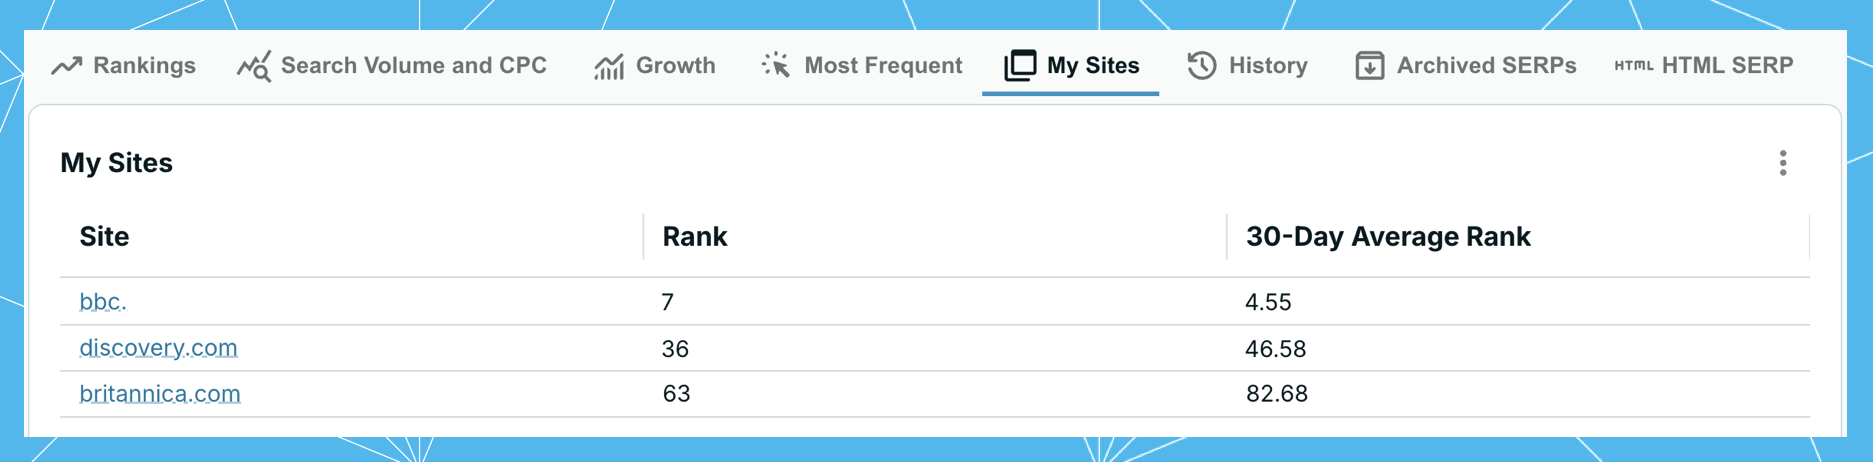The height and width of the screenshot is (462, 1873).
Task: Click the History clock icon
Action: click(1202, 65)
